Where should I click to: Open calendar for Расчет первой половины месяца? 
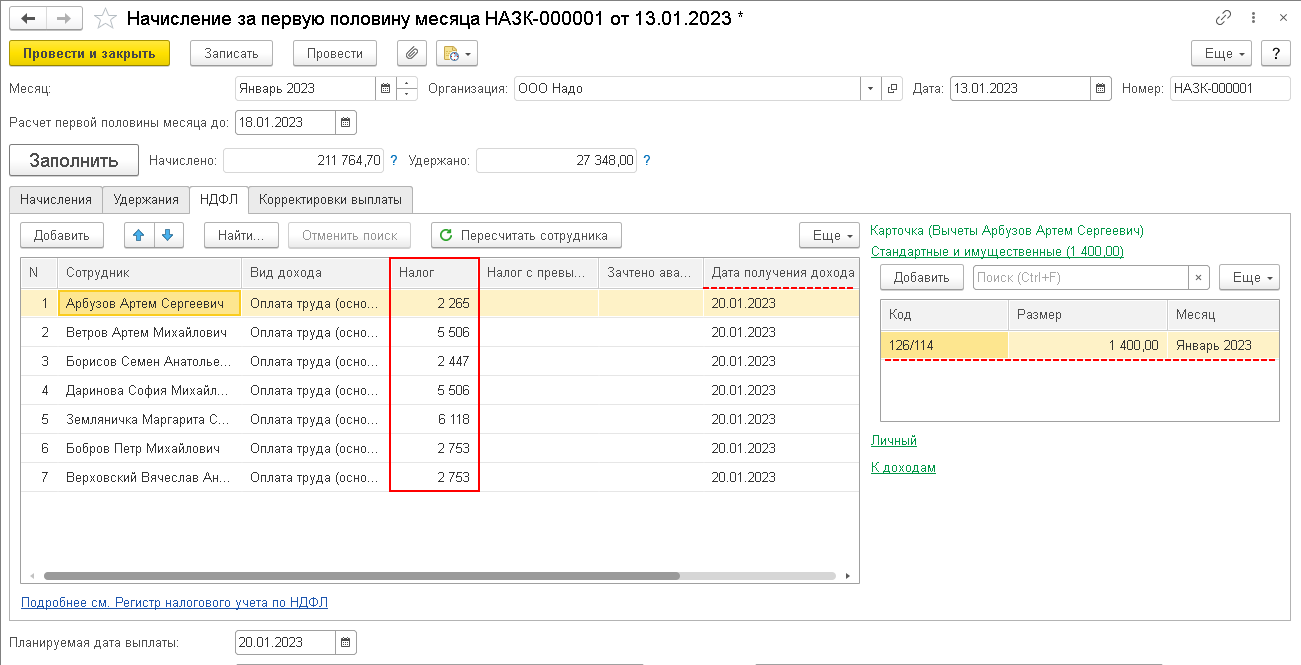point(346,123)
